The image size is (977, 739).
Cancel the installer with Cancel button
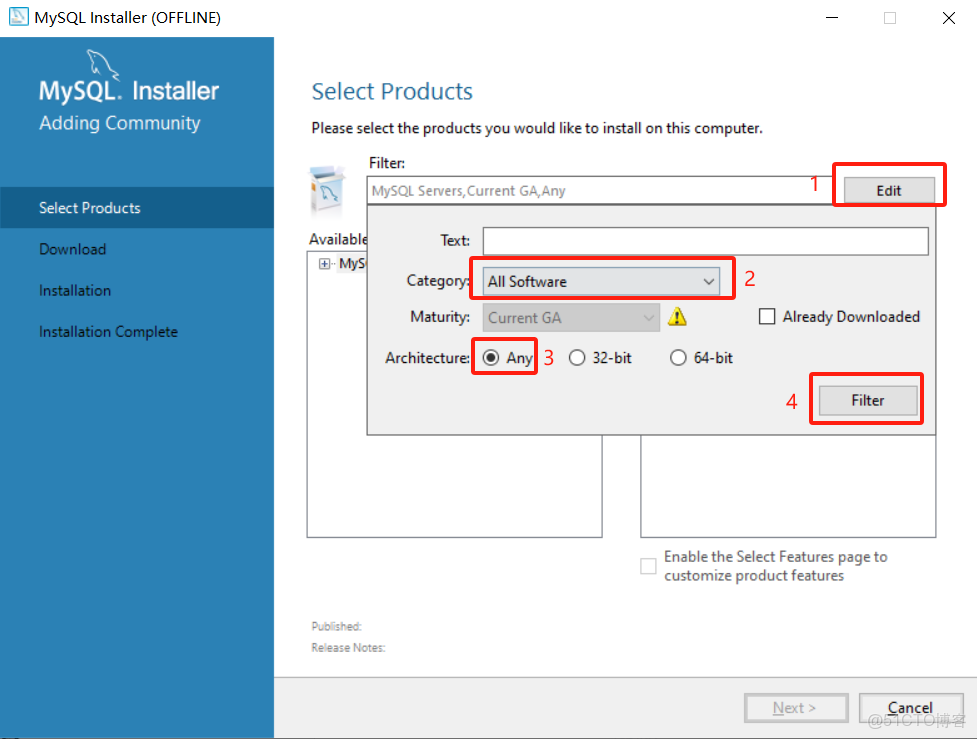[910, 708]
